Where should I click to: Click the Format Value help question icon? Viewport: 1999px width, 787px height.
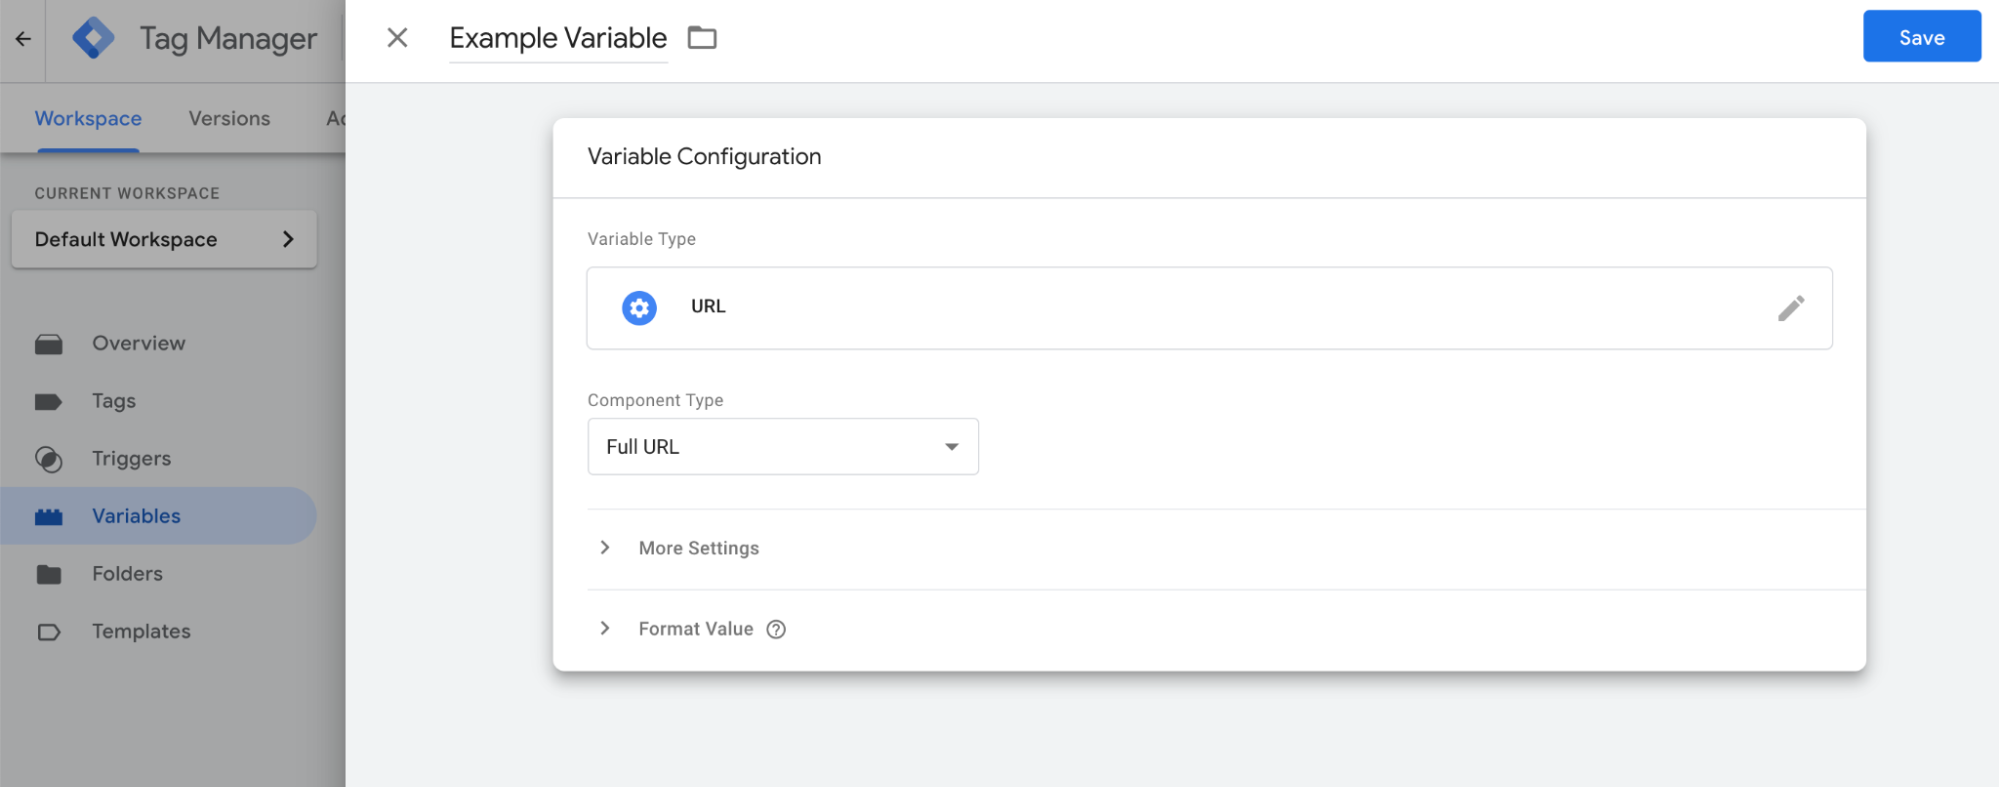pyautogui.click(x=776, y=629)
